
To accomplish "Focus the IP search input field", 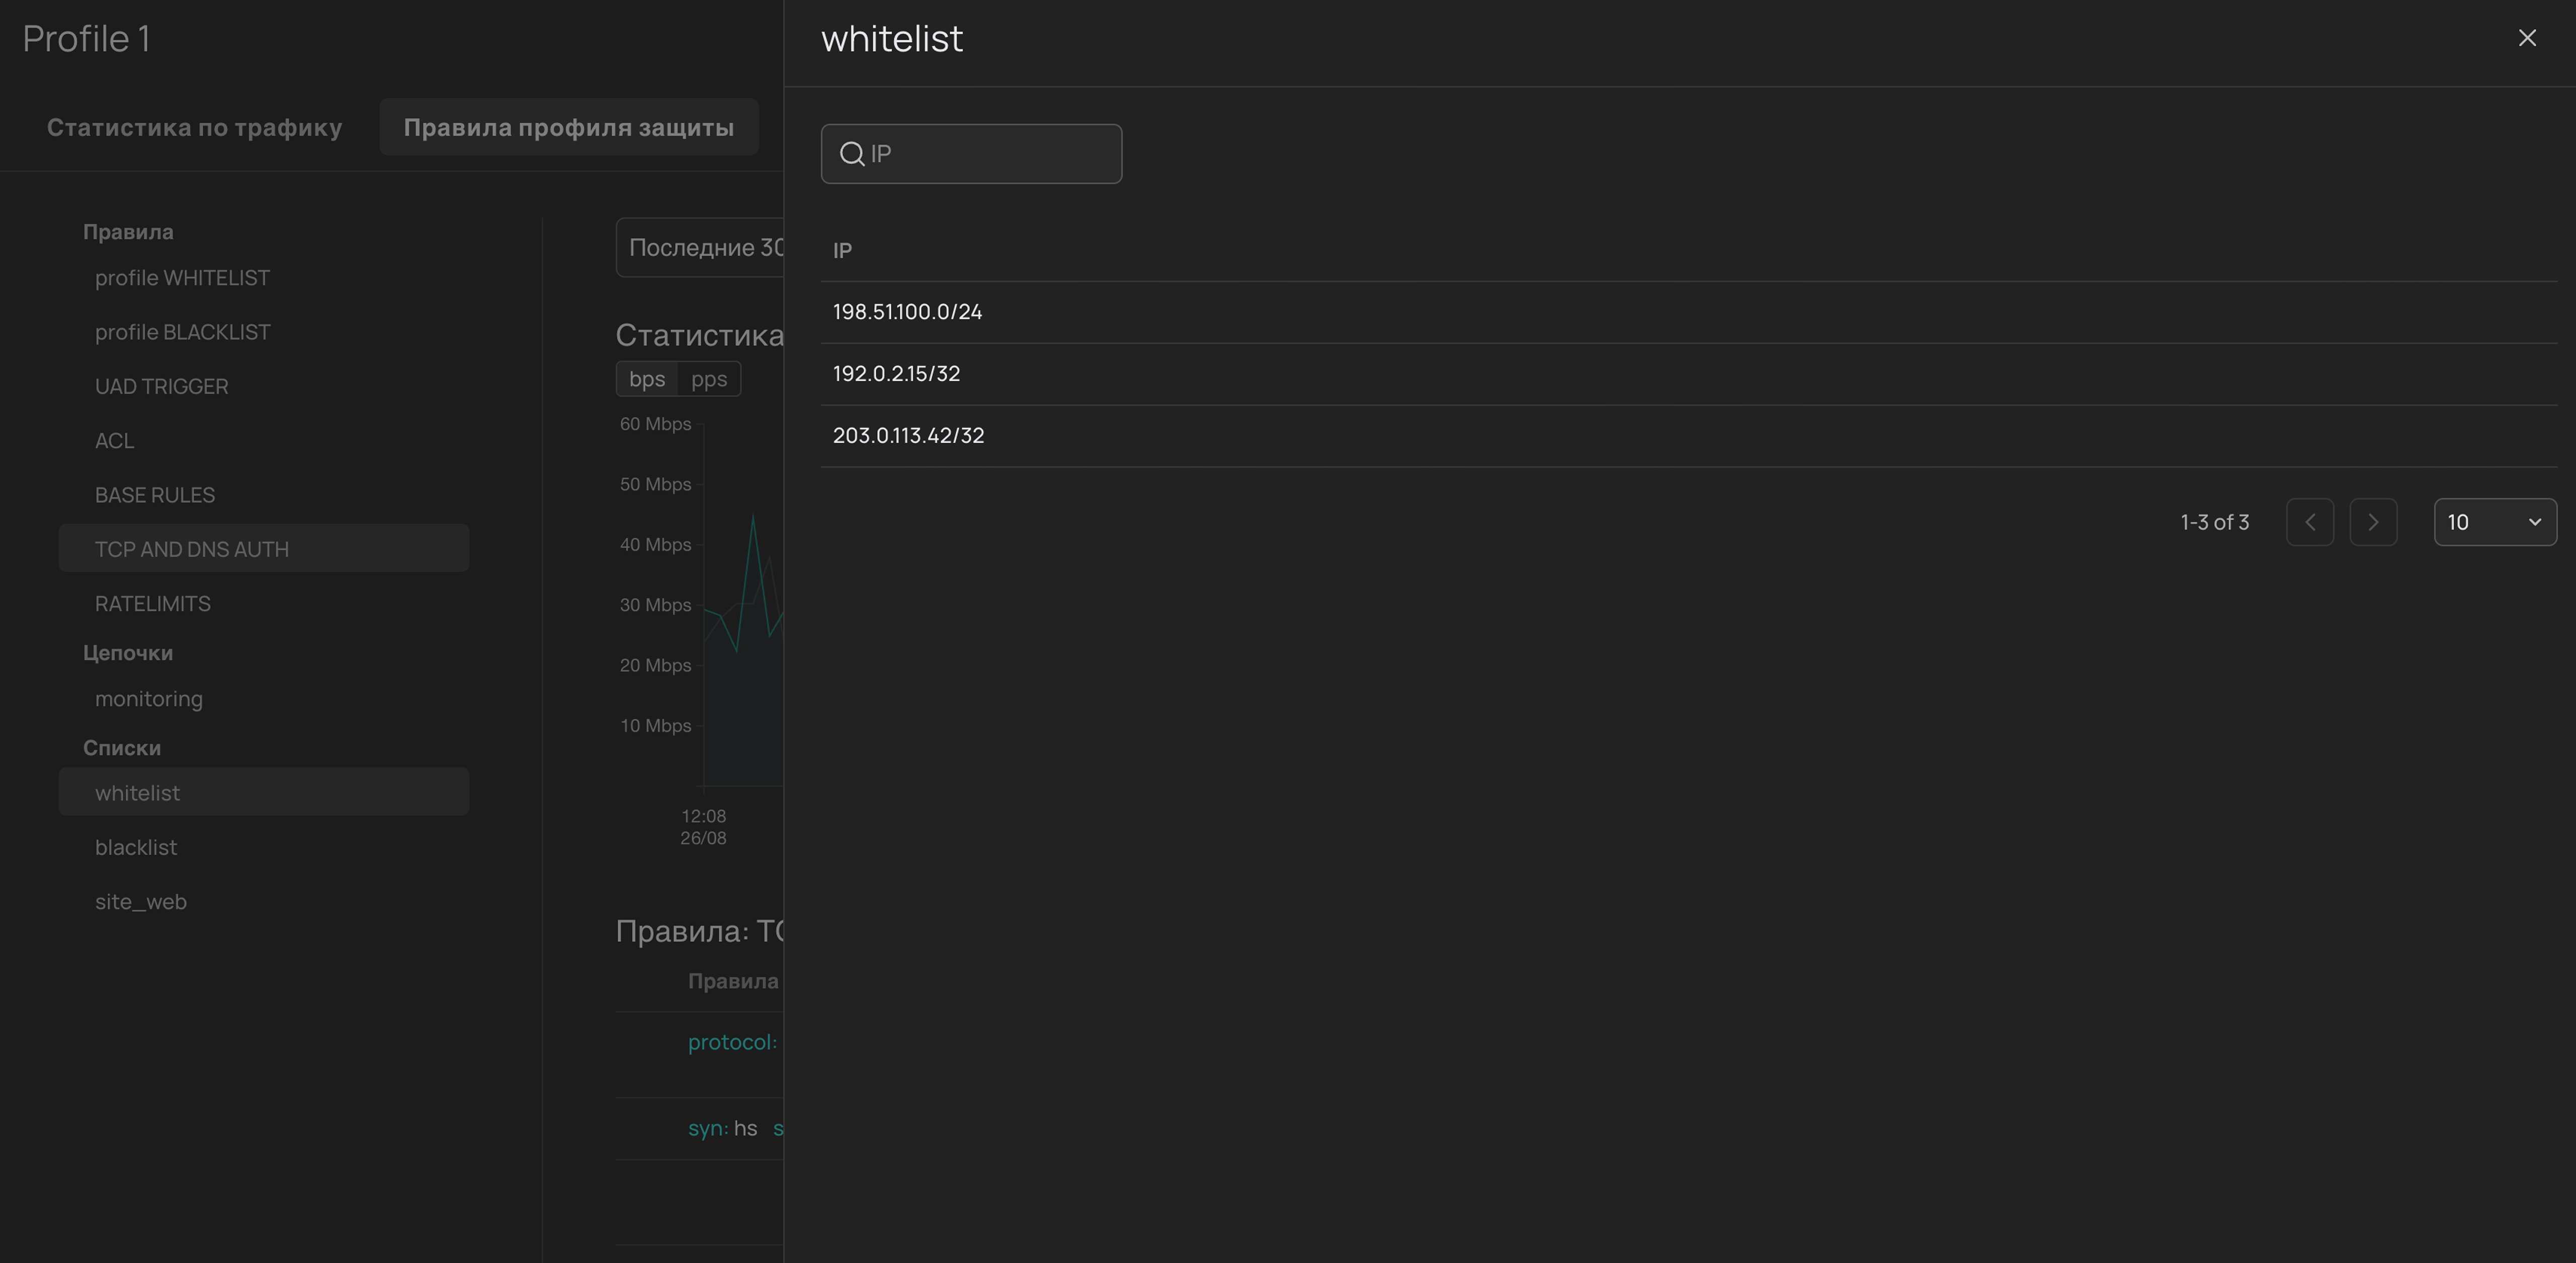I will click(971, 154).
